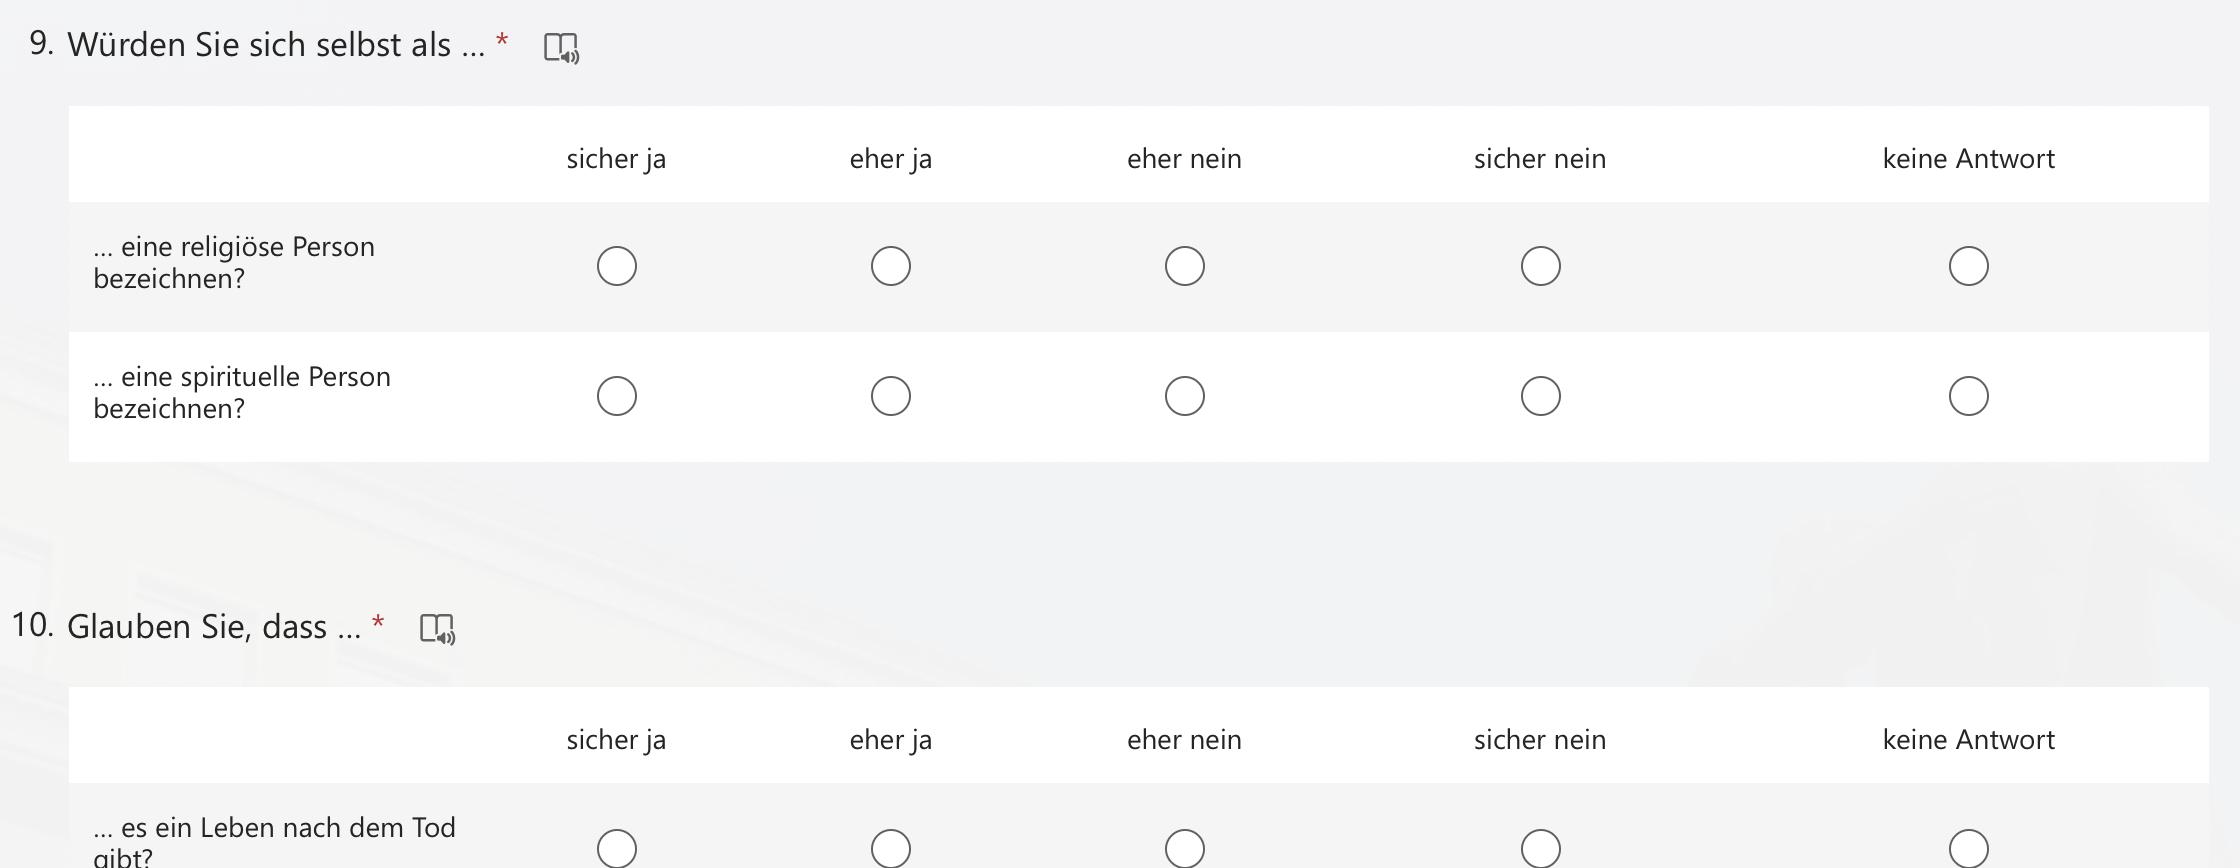Choose 'eher nein' for religiöse Person

coord(1185,266)
